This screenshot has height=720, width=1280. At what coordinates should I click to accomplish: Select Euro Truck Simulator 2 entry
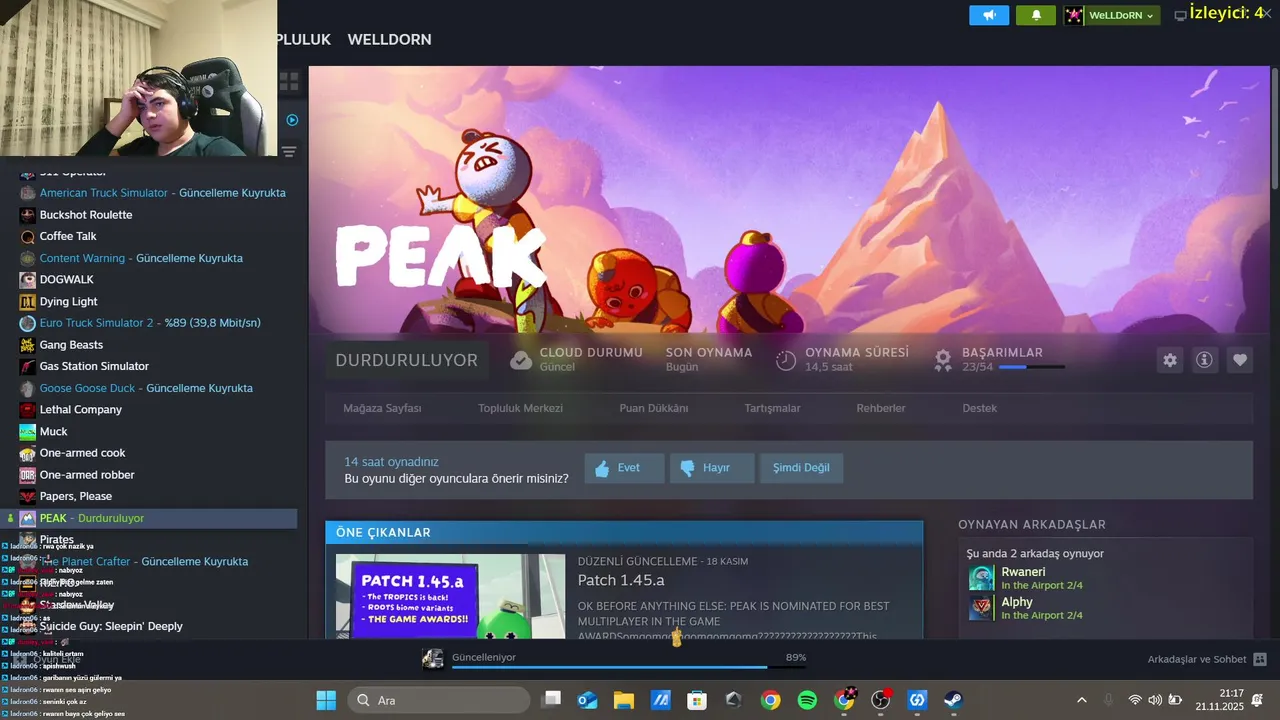150,323
